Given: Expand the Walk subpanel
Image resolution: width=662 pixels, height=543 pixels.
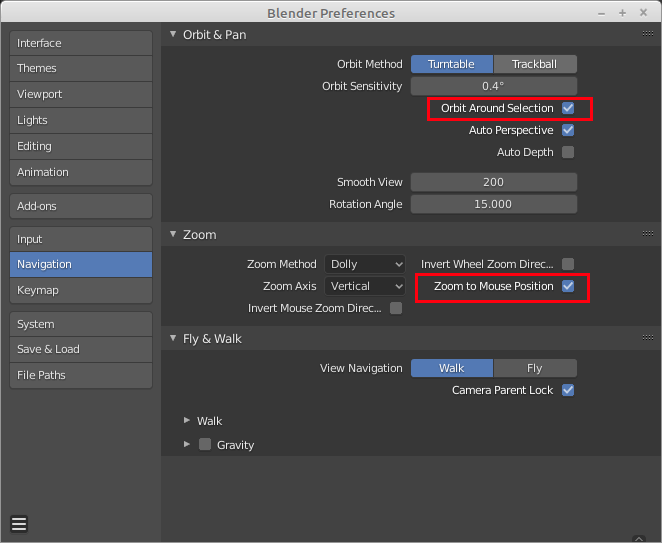Looking at the screenshot, I should click(x=187, y=421).
